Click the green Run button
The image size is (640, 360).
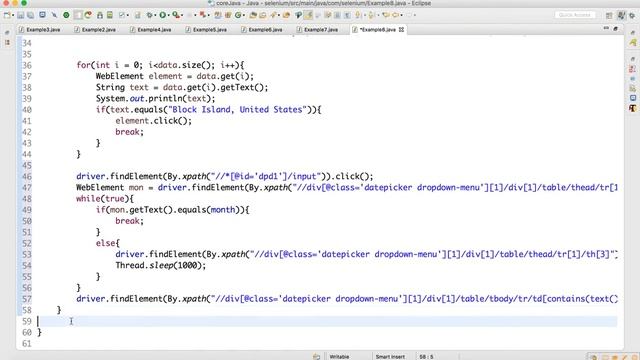coord(162,15)
